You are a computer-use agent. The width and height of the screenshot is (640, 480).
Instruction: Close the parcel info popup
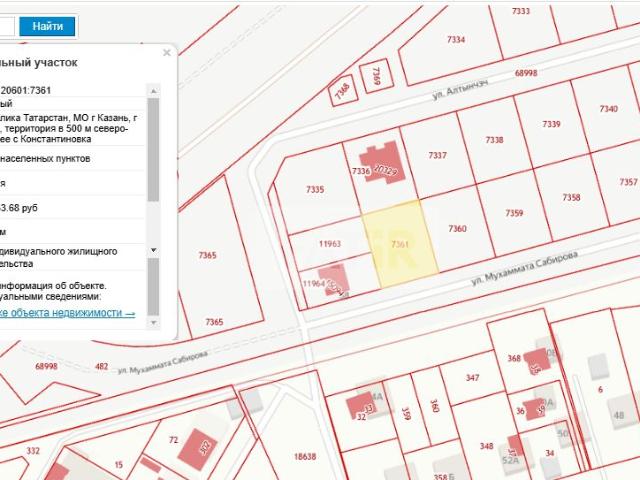click(167, 53)
